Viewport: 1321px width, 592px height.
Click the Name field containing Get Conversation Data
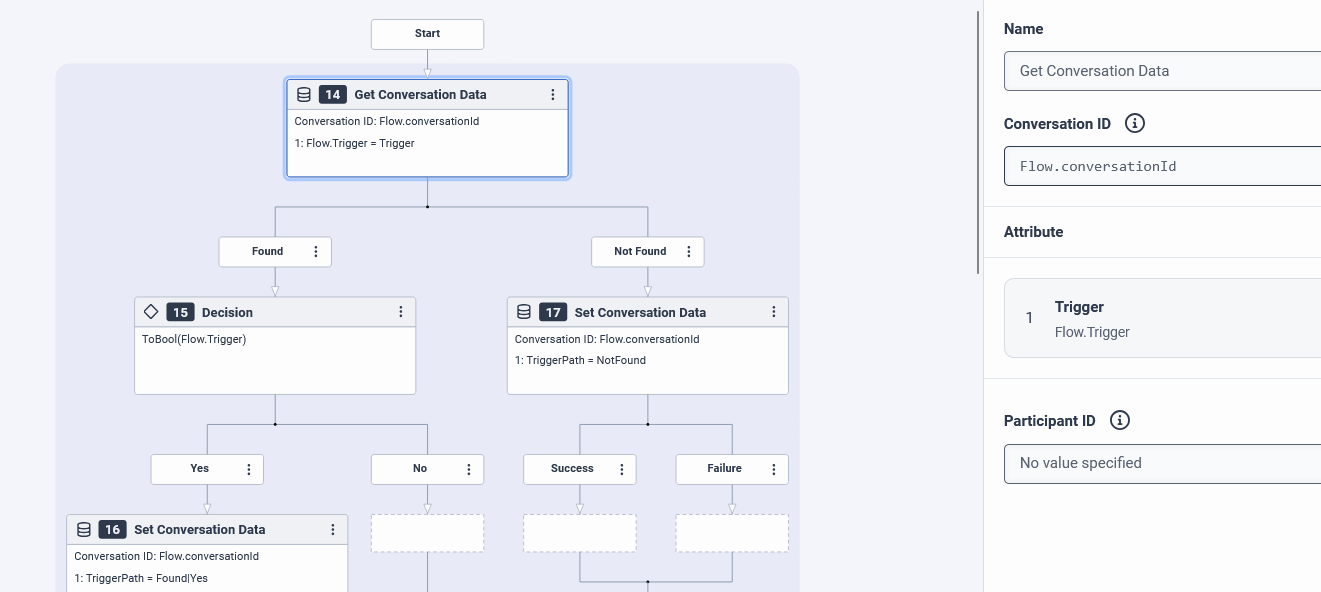[1162, 71]
